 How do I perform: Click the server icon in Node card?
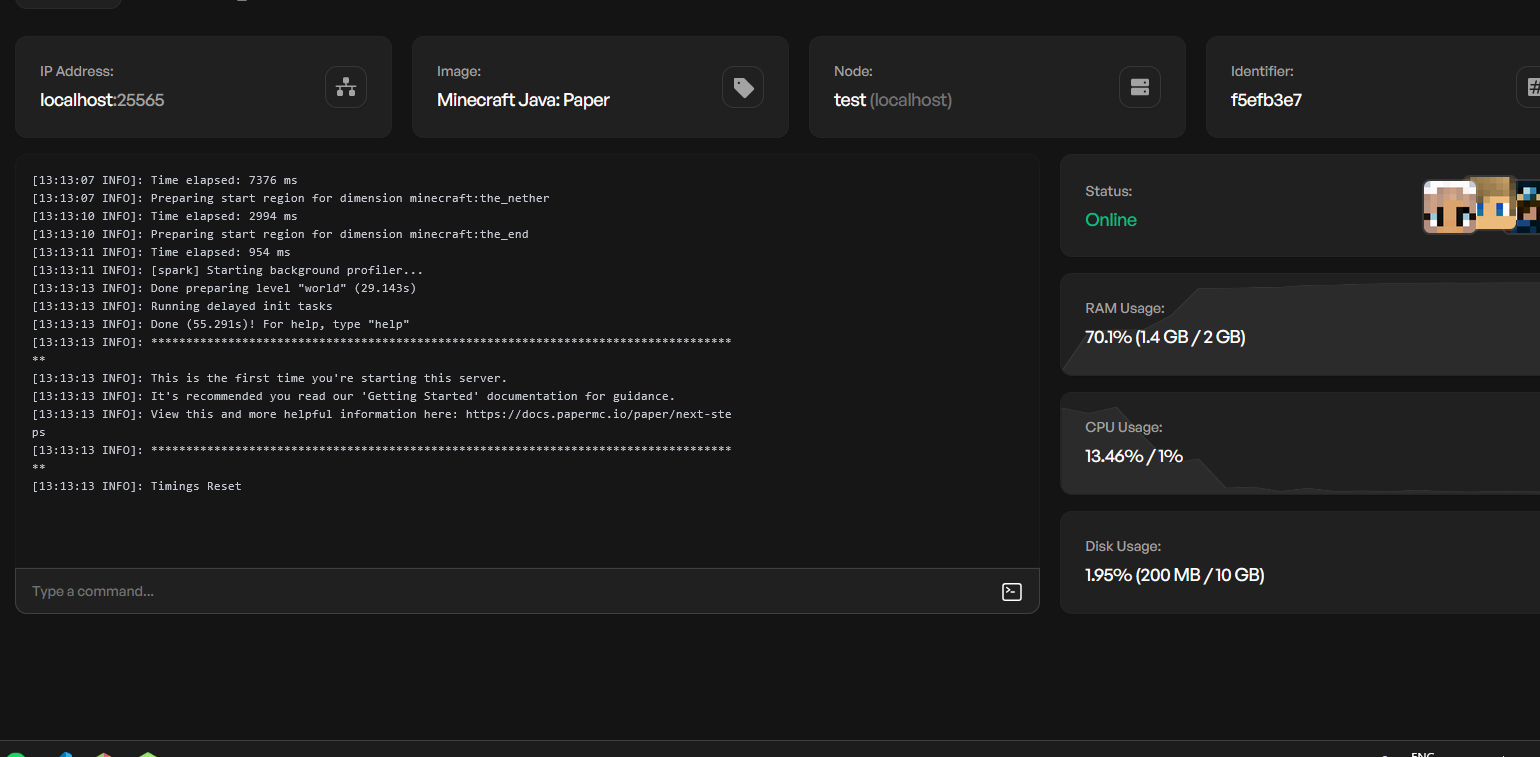(x=1140, y=87)
